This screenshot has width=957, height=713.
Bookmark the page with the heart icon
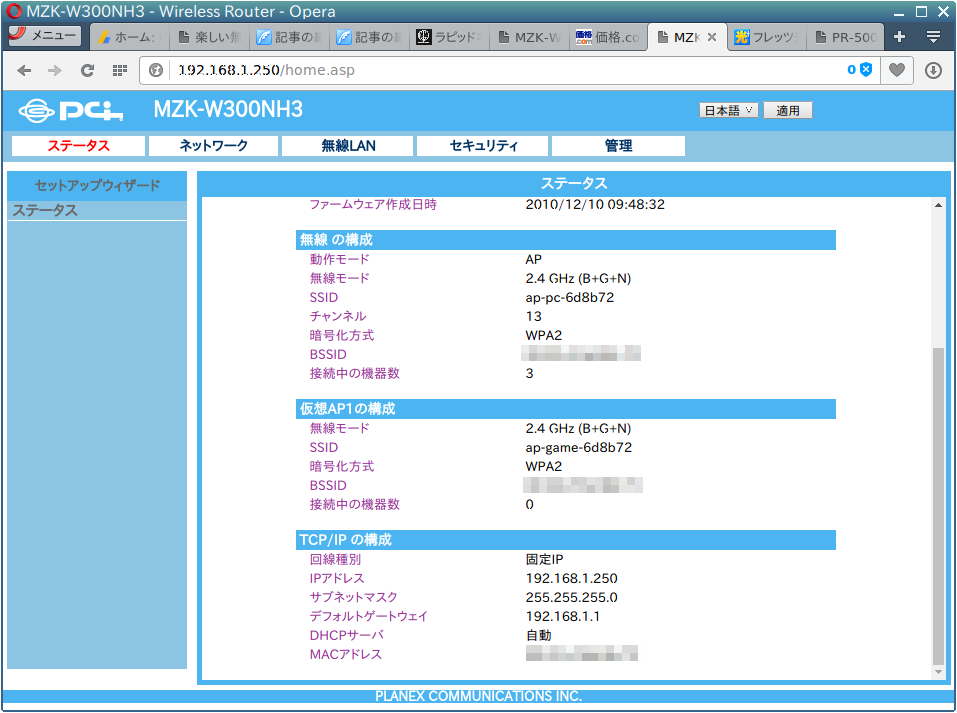[897, 70]
